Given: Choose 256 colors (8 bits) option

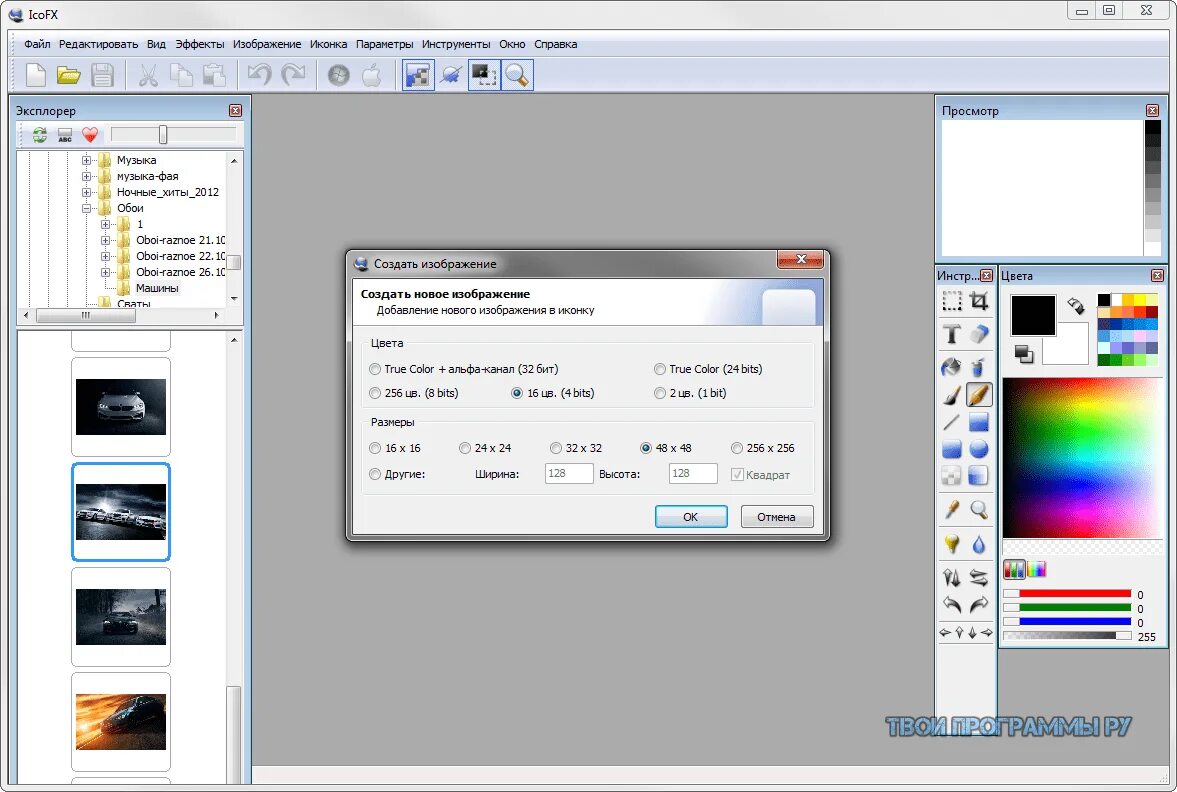Looking at the screenshot, I should click(414, 393).
